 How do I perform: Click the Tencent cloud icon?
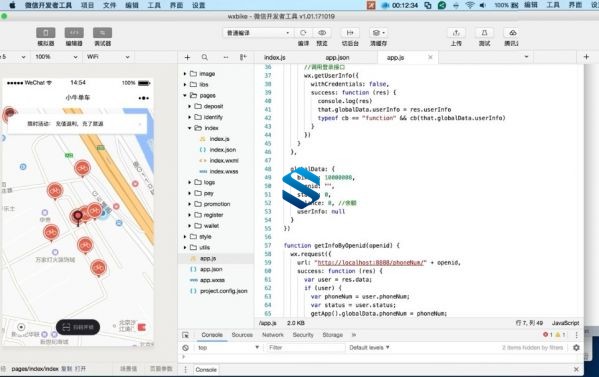(x=512, y=33)
